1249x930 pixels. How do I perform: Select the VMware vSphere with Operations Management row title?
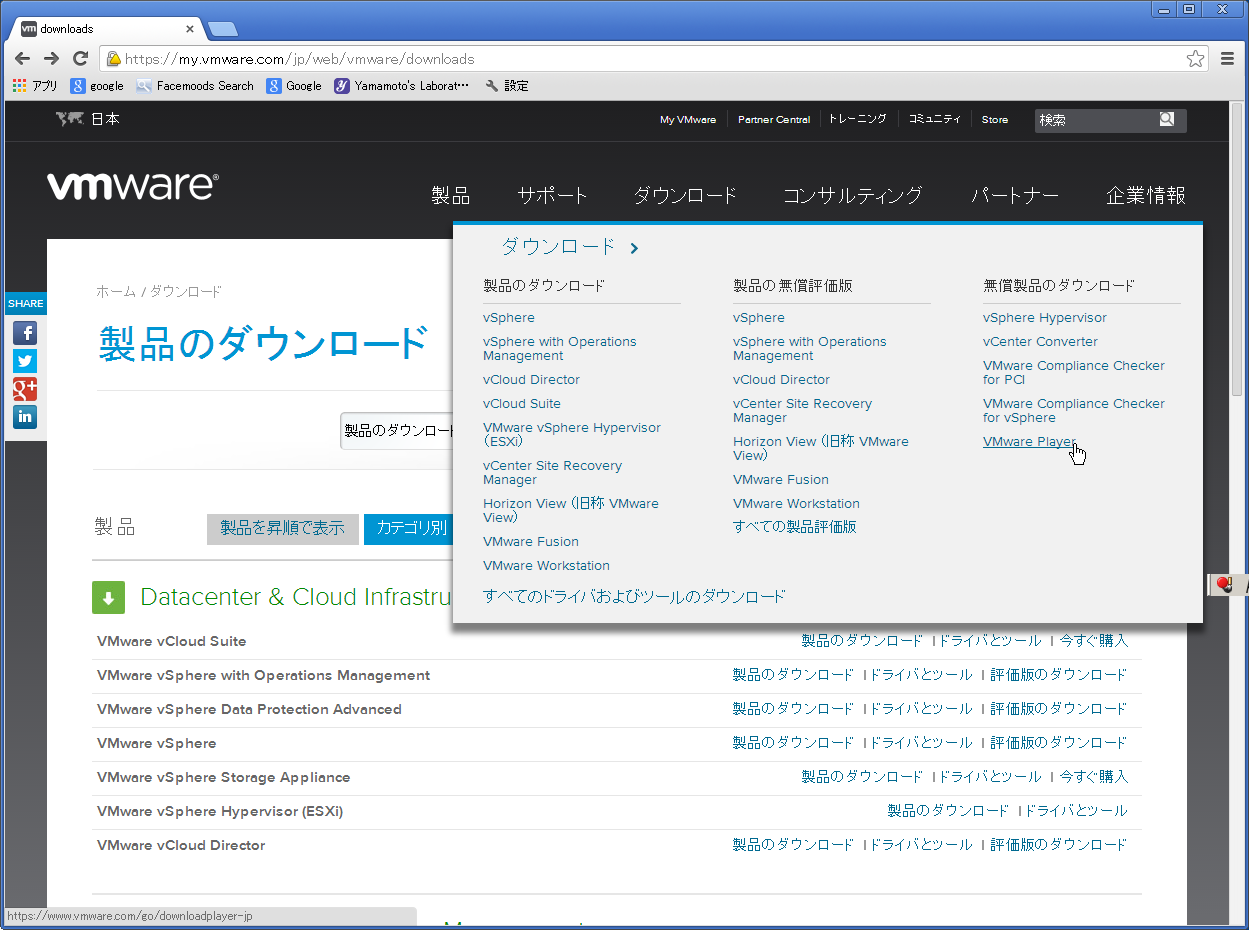click(x=264, y=676)
